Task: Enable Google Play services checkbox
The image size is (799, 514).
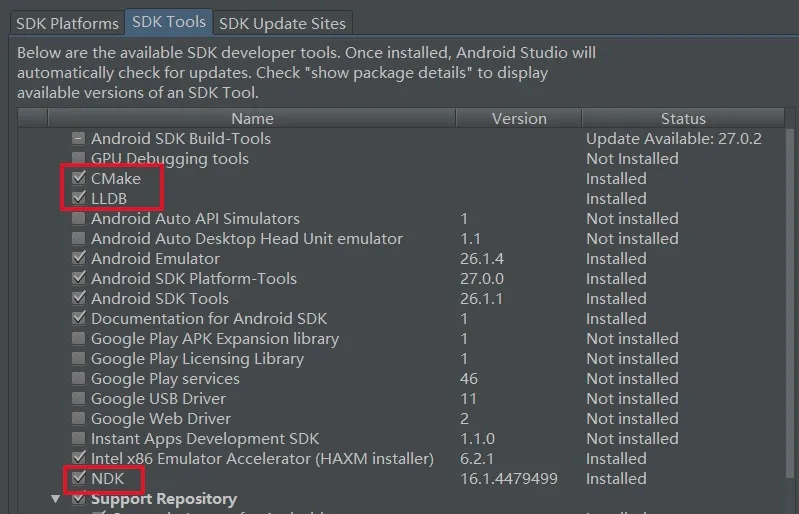Action: point(79,379)
